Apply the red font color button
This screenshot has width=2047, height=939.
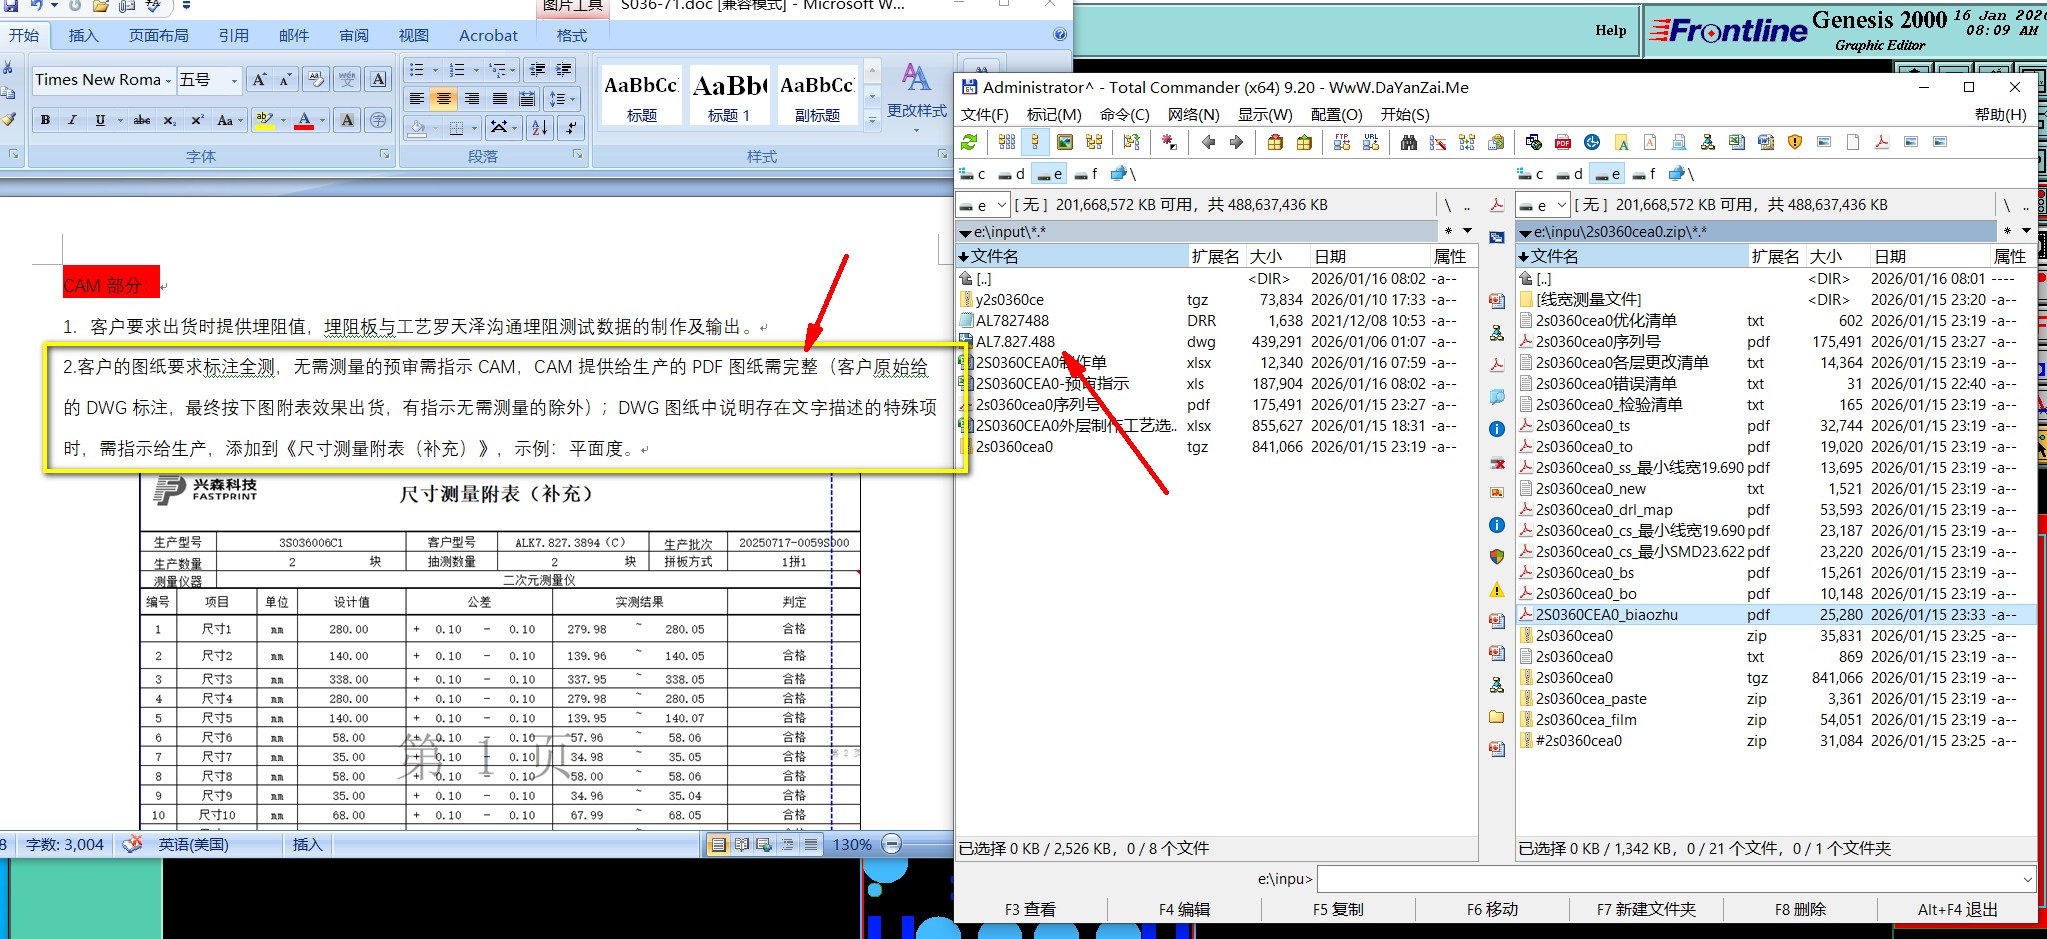304,120
